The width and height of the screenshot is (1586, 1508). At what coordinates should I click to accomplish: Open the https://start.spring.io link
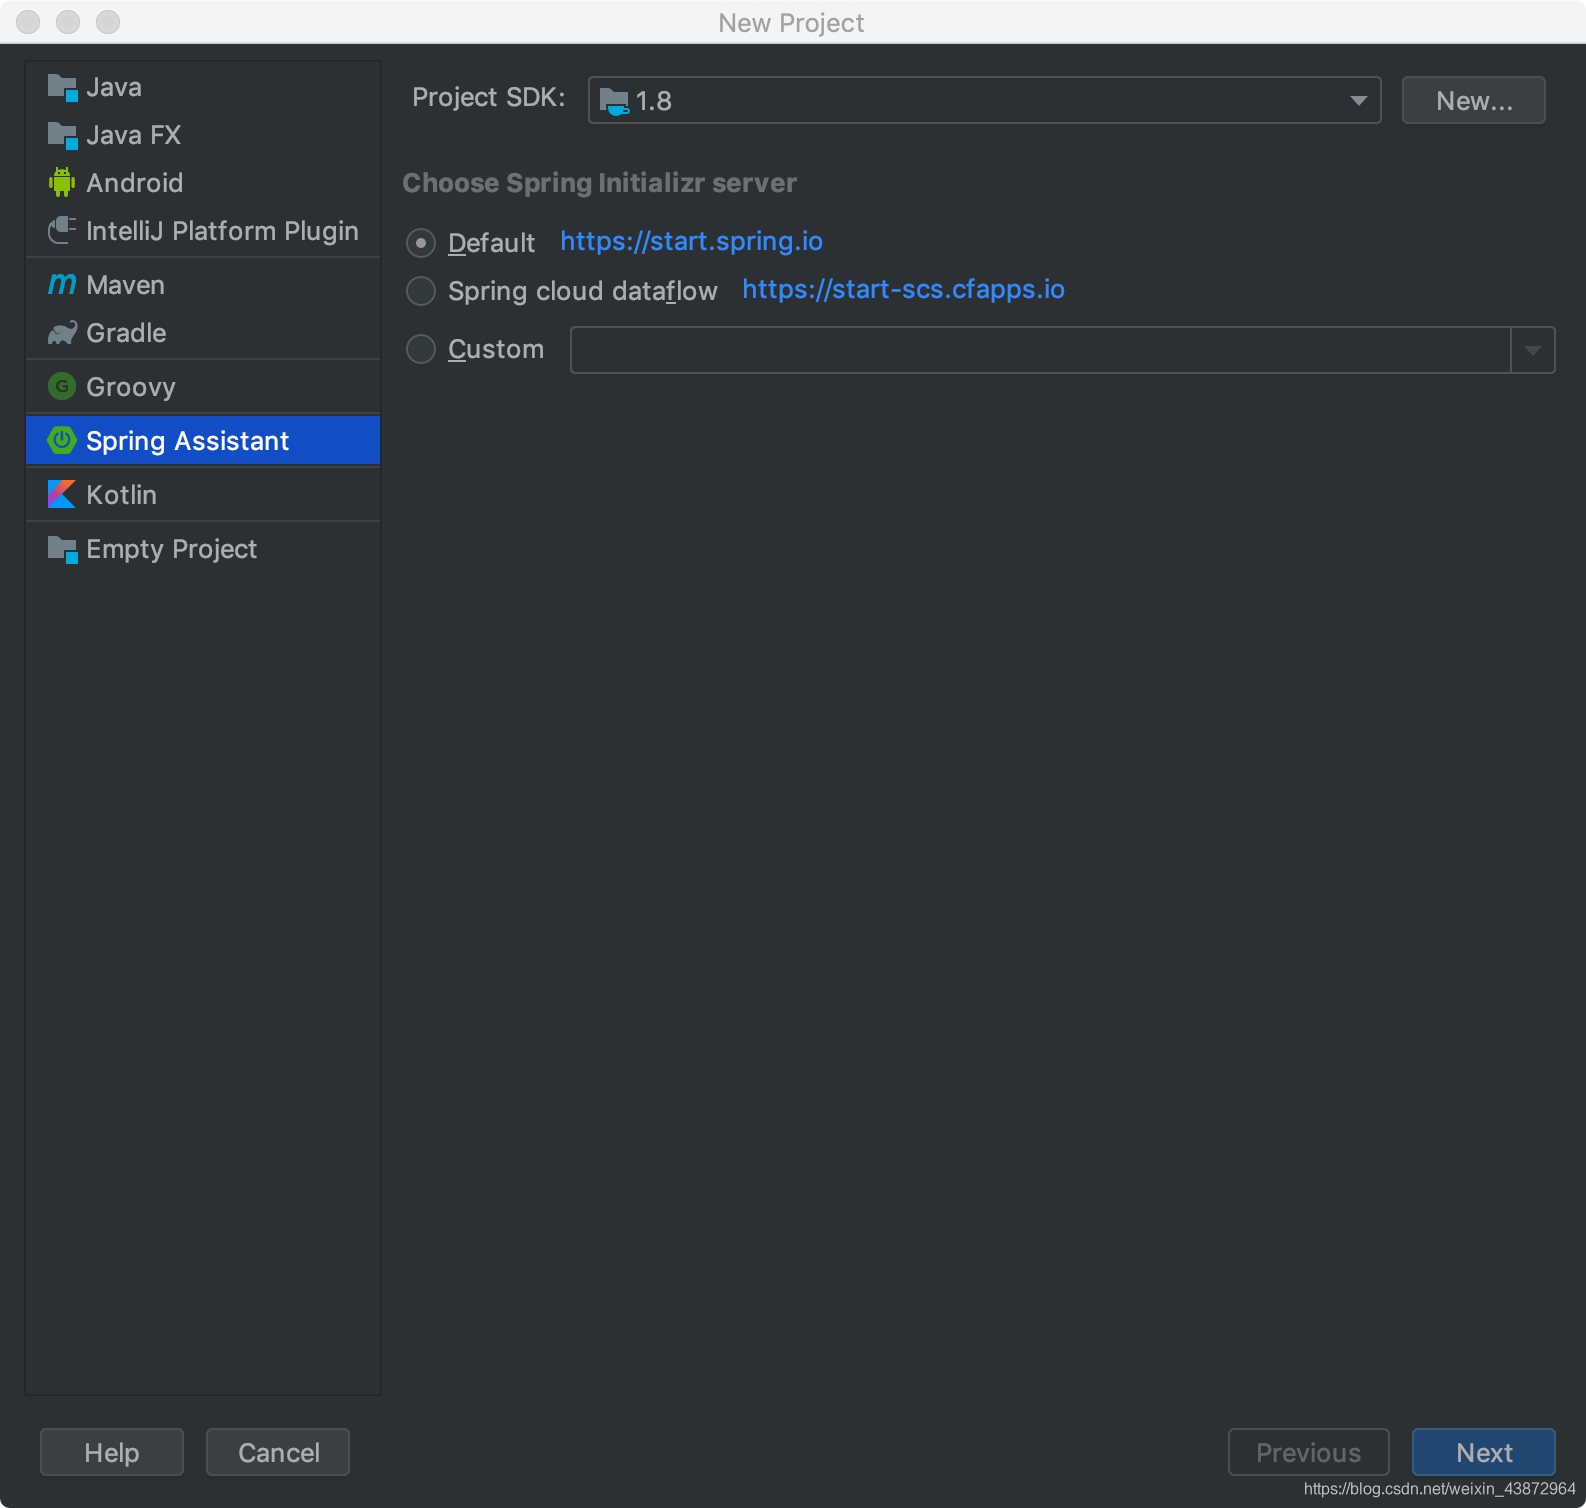(691, 241)
